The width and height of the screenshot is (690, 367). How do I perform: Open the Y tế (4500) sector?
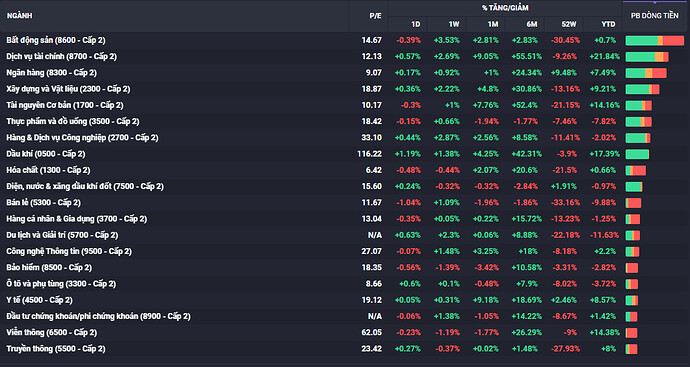(x=40, y=301)
